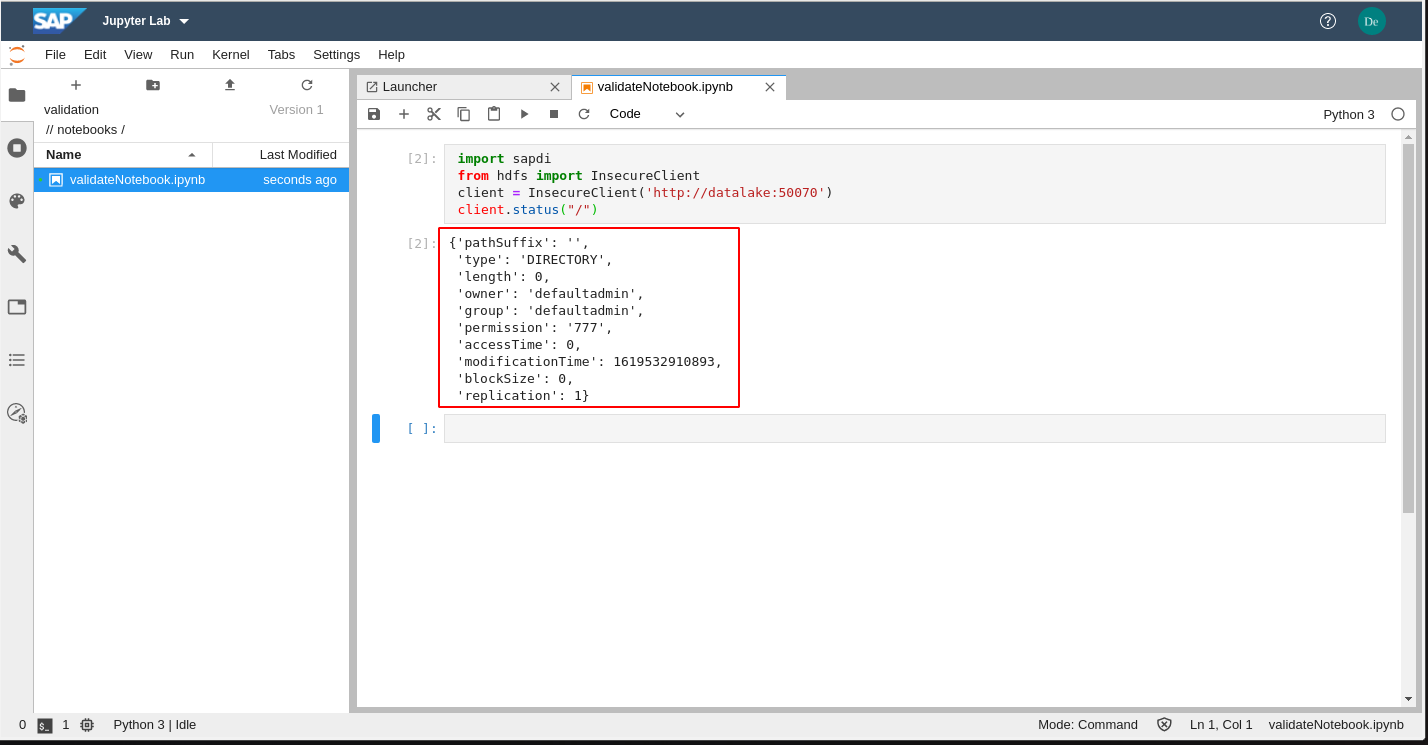The width and height of the screenshot is (1428, 745).
Task: Click the notebooks breadcrumb path
Action: click(x=89, y=130)
